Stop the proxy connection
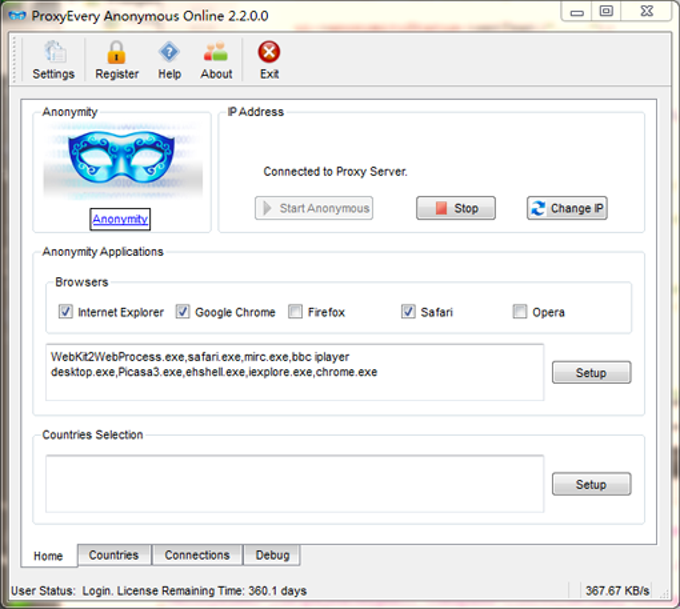The image size is (680, 609). click(456, 208)
